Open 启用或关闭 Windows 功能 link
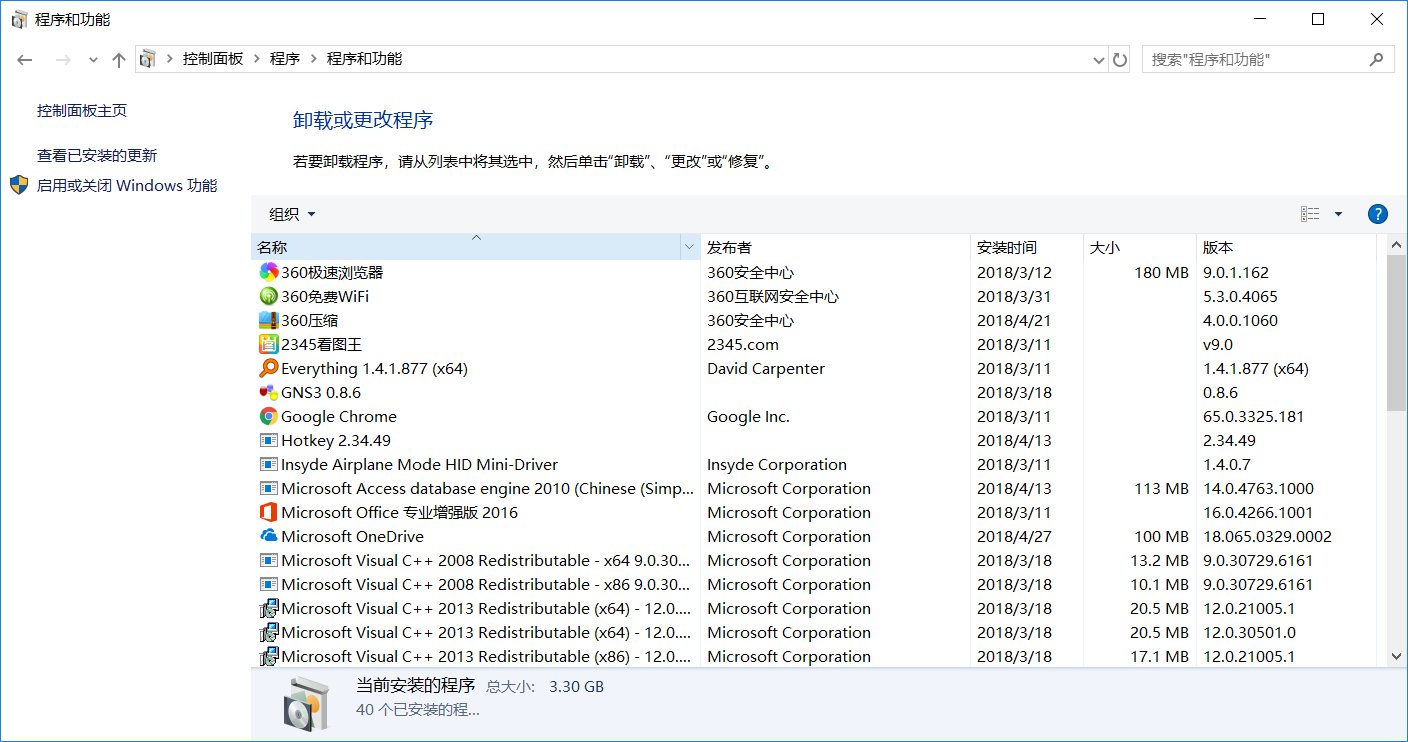 (x=127, y=185)
